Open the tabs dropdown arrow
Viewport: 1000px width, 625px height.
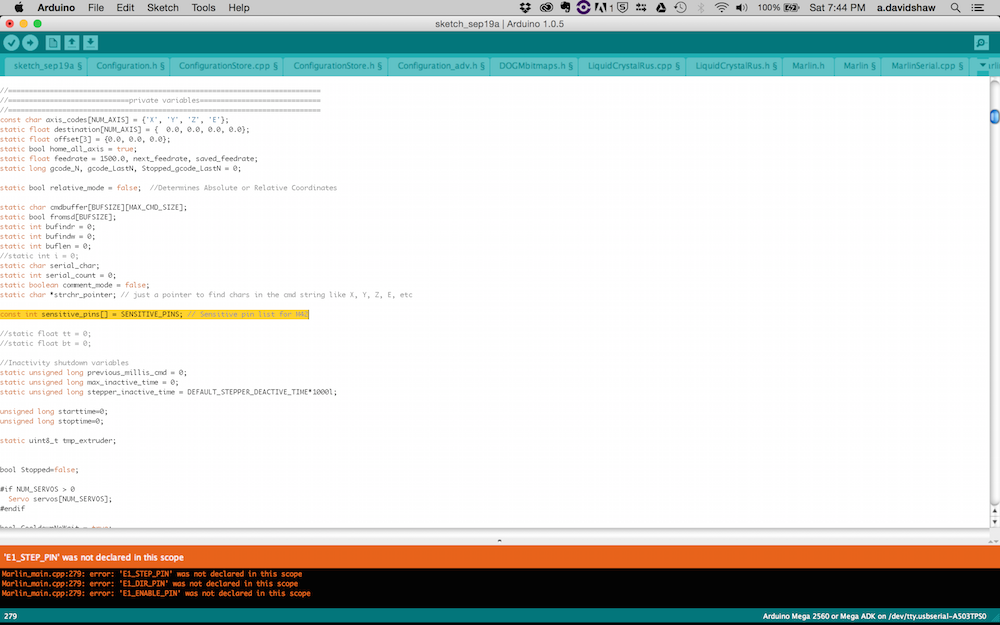[x=983, y=65]
